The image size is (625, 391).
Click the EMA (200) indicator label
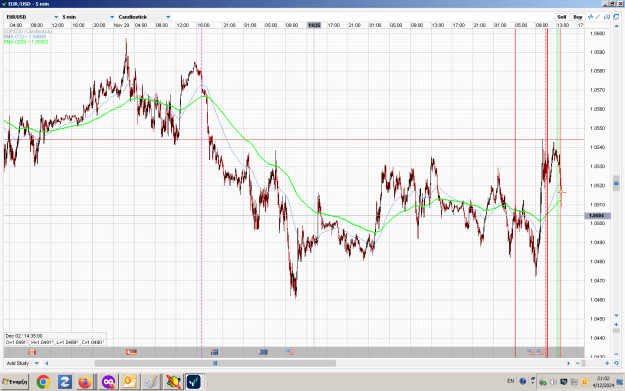click(26, 41)
